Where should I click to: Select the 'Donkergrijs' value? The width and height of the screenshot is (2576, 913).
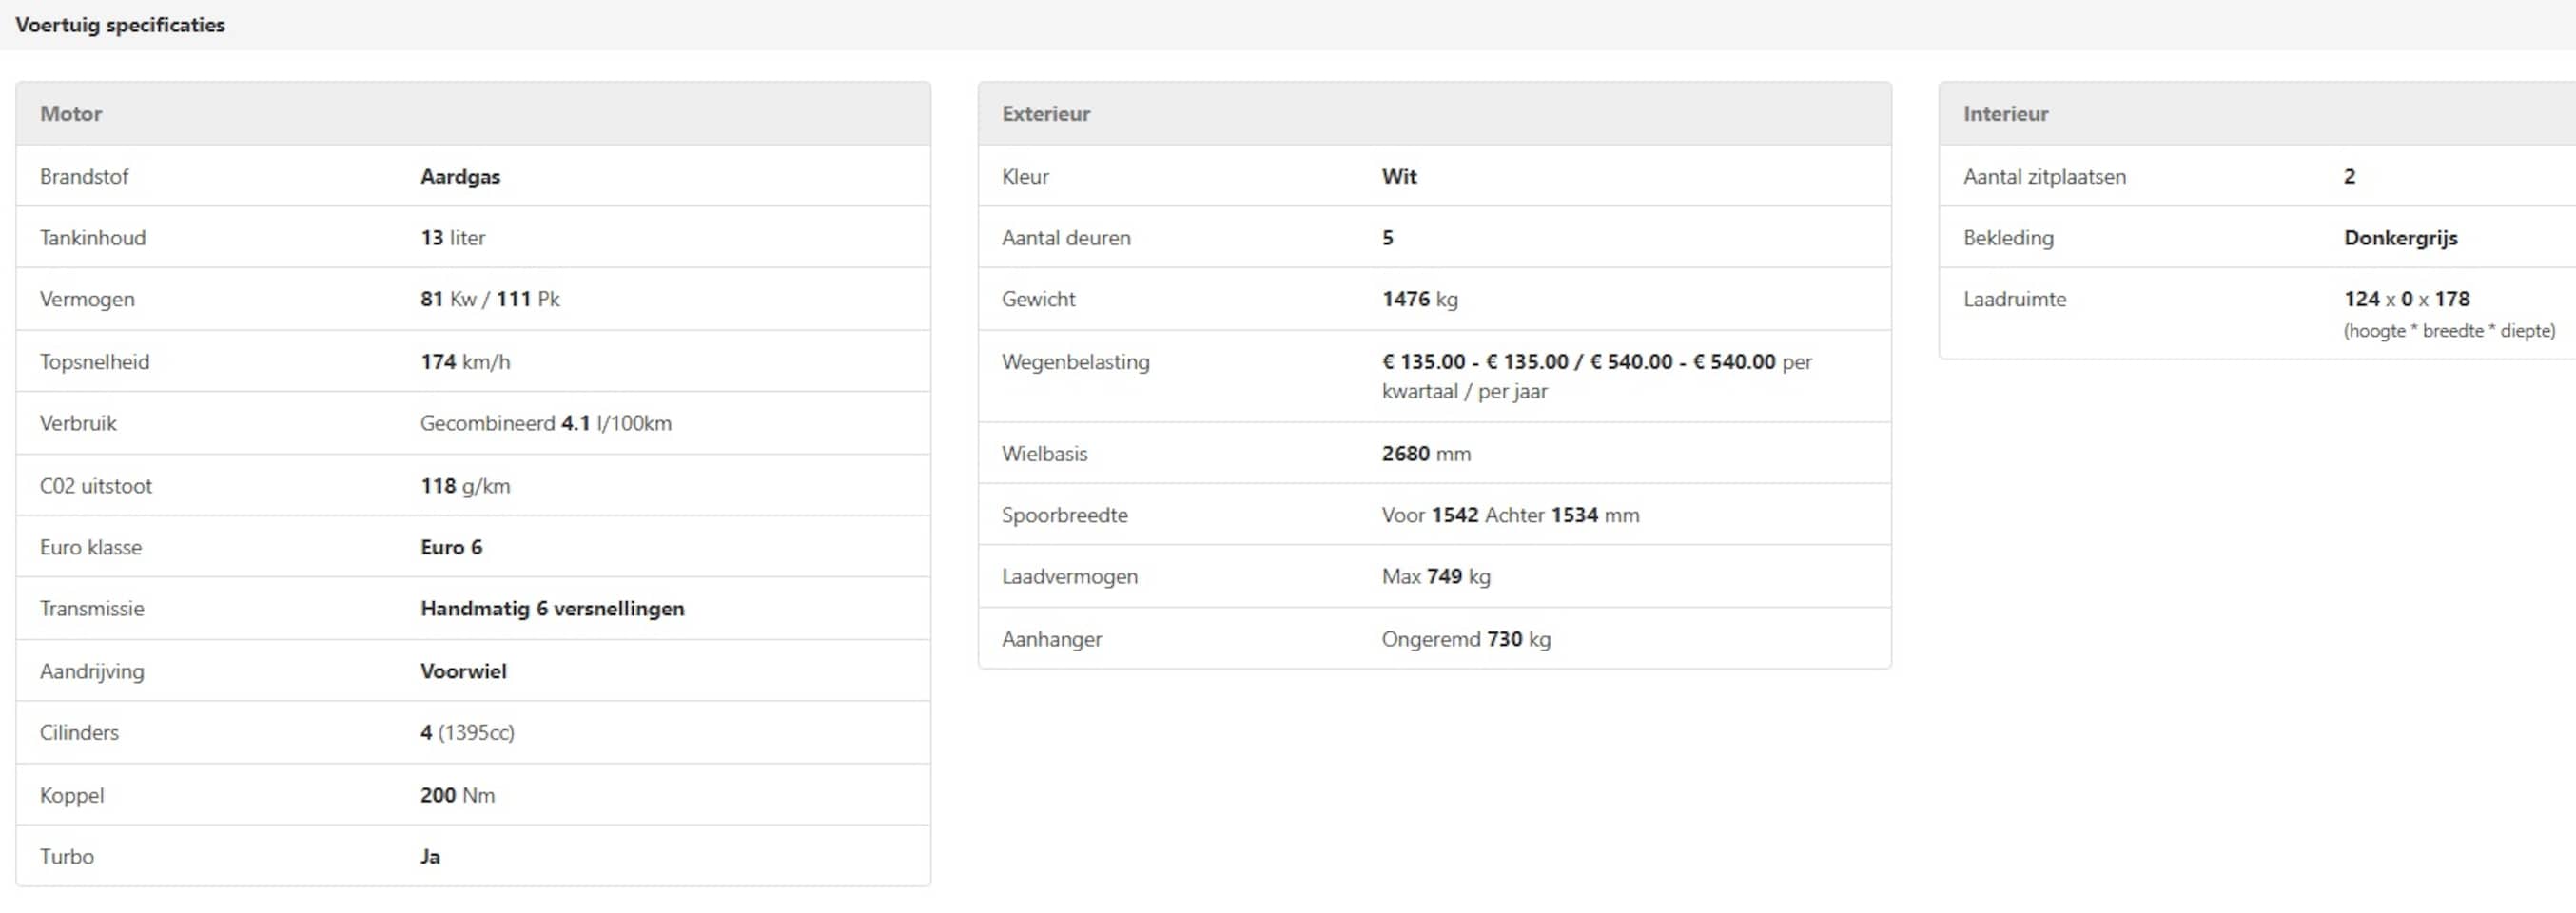coord(2400,238)
